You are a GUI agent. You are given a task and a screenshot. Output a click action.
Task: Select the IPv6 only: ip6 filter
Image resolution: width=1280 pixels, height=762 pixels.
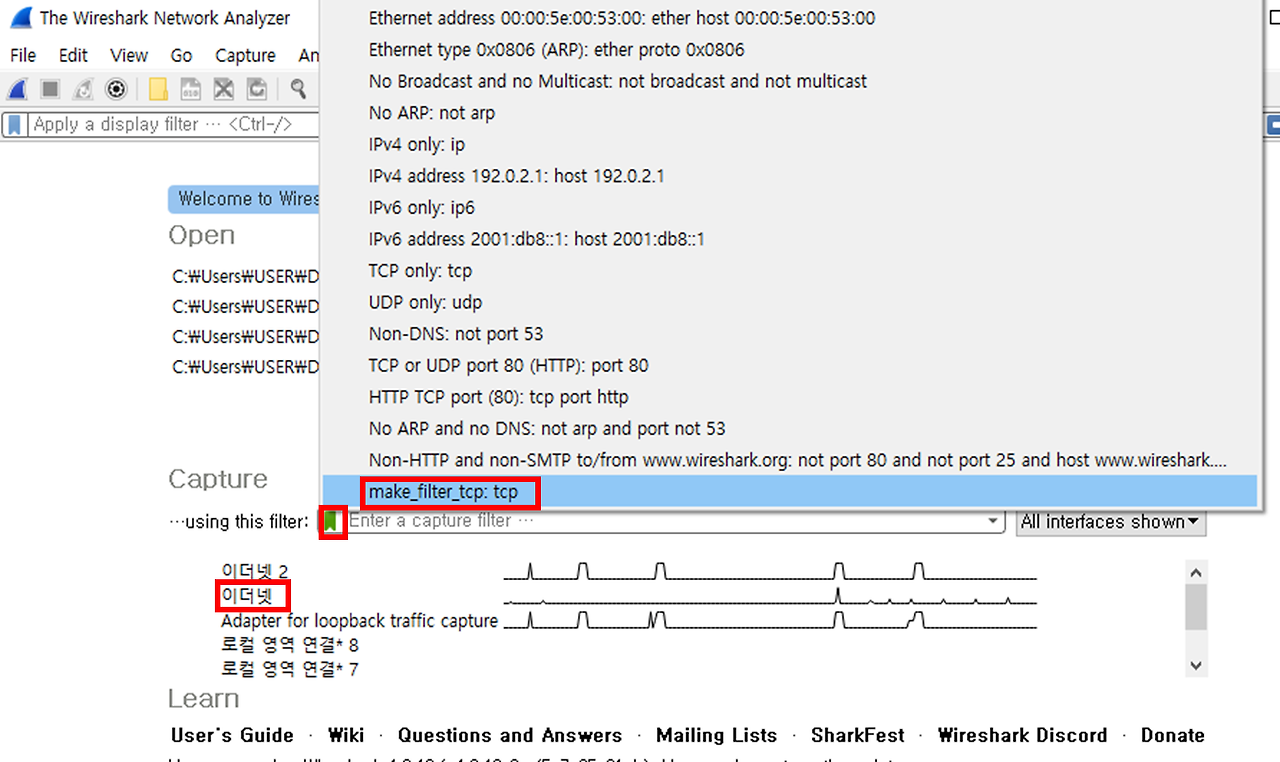click(788, 208)
